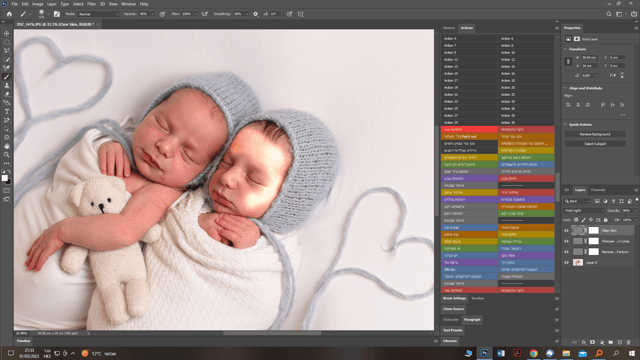This screenshot has height=360, width=640.
Task: Switch to the Channels tab
Action: (x=598, y=190)
